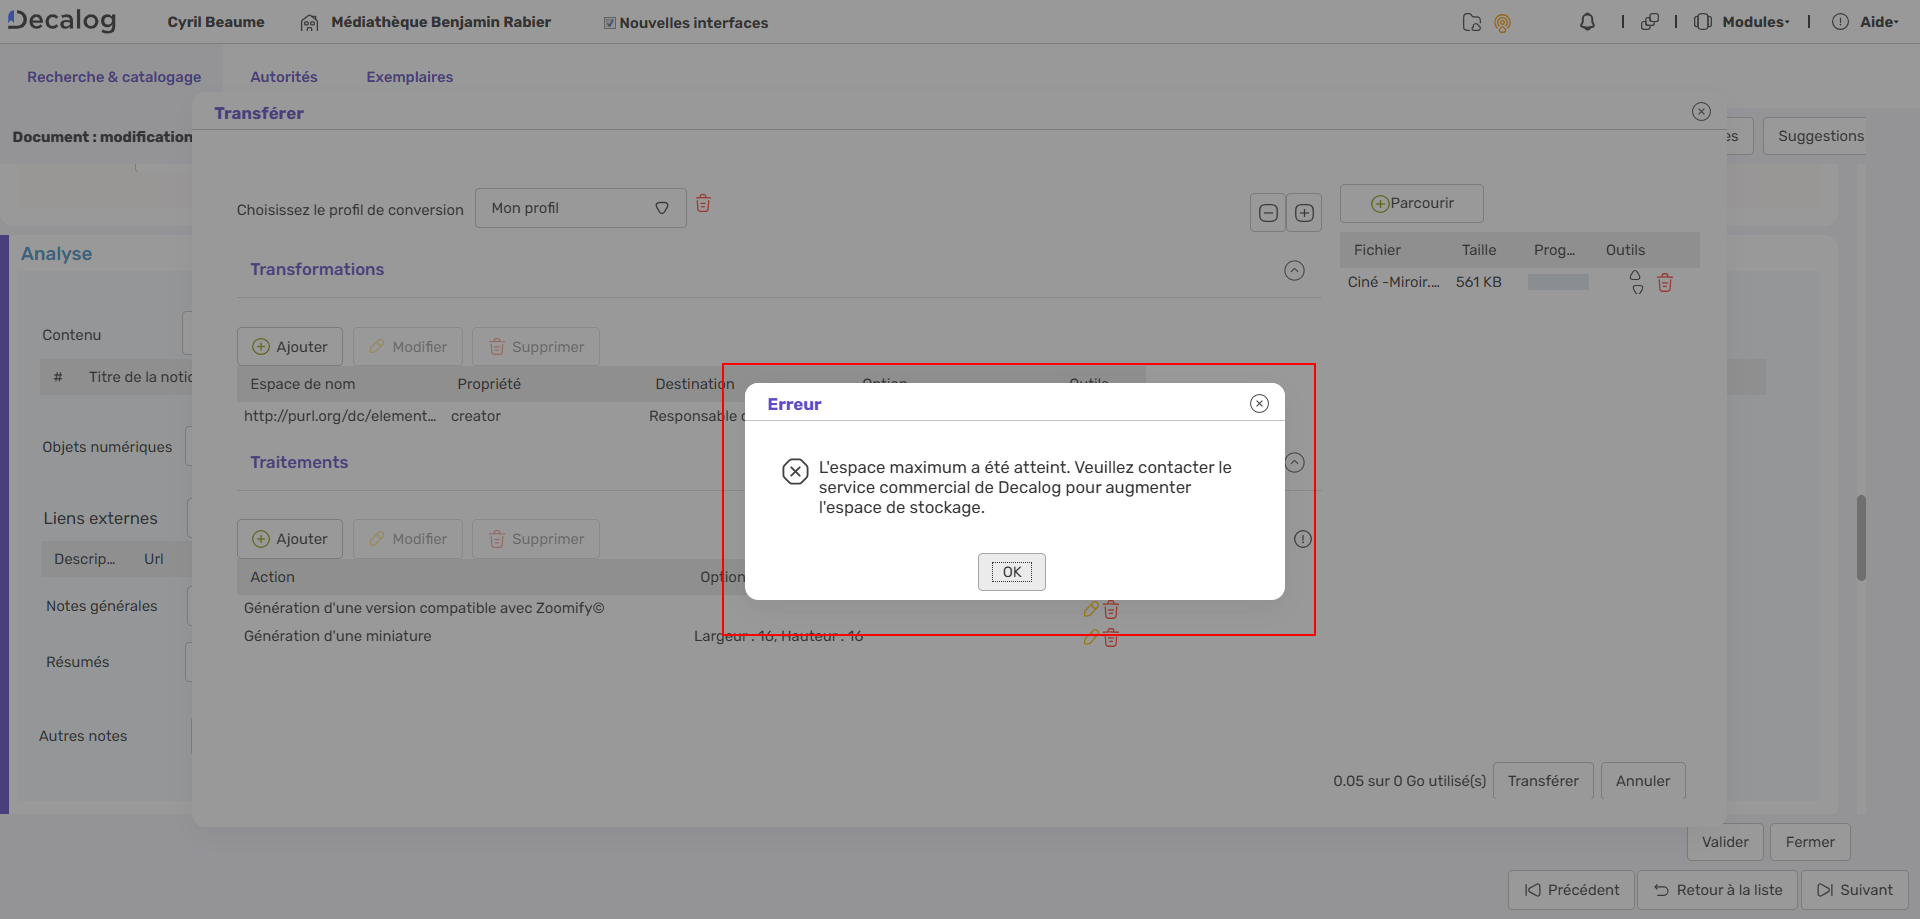Switch to the Autorités tab
Image resolution: width=1920 pixels, height=919 pixels.
[283, 77]
